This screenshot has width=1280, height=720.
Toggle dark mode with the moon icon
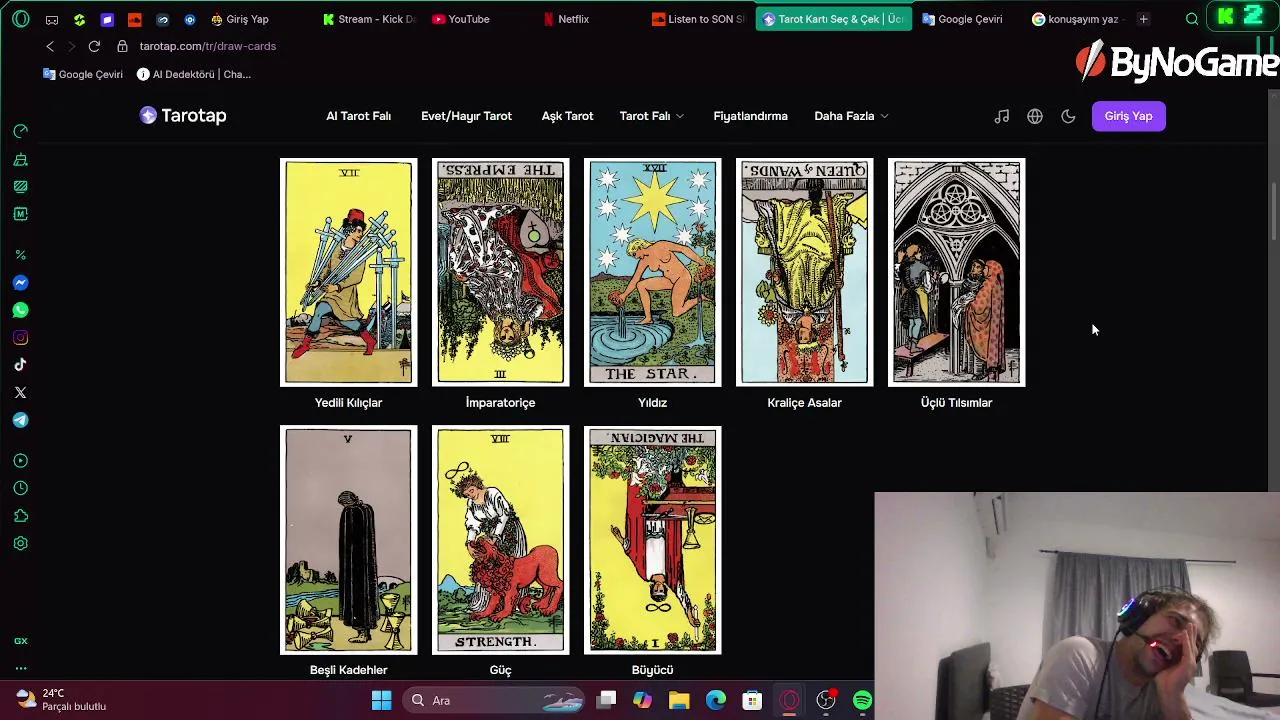pyautogui.click(x=1068, y=116)
